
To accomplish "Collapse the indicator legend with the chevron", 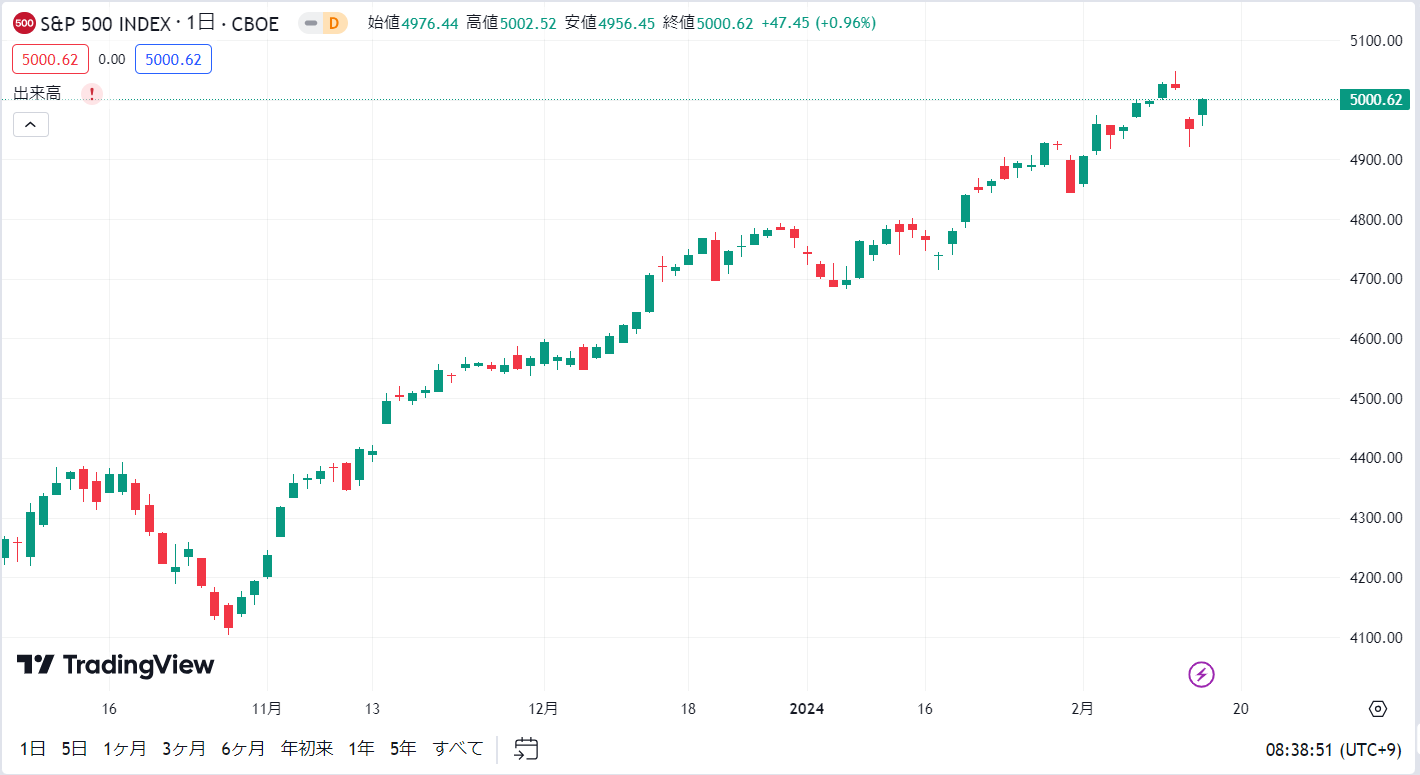I will coord(31,124).
